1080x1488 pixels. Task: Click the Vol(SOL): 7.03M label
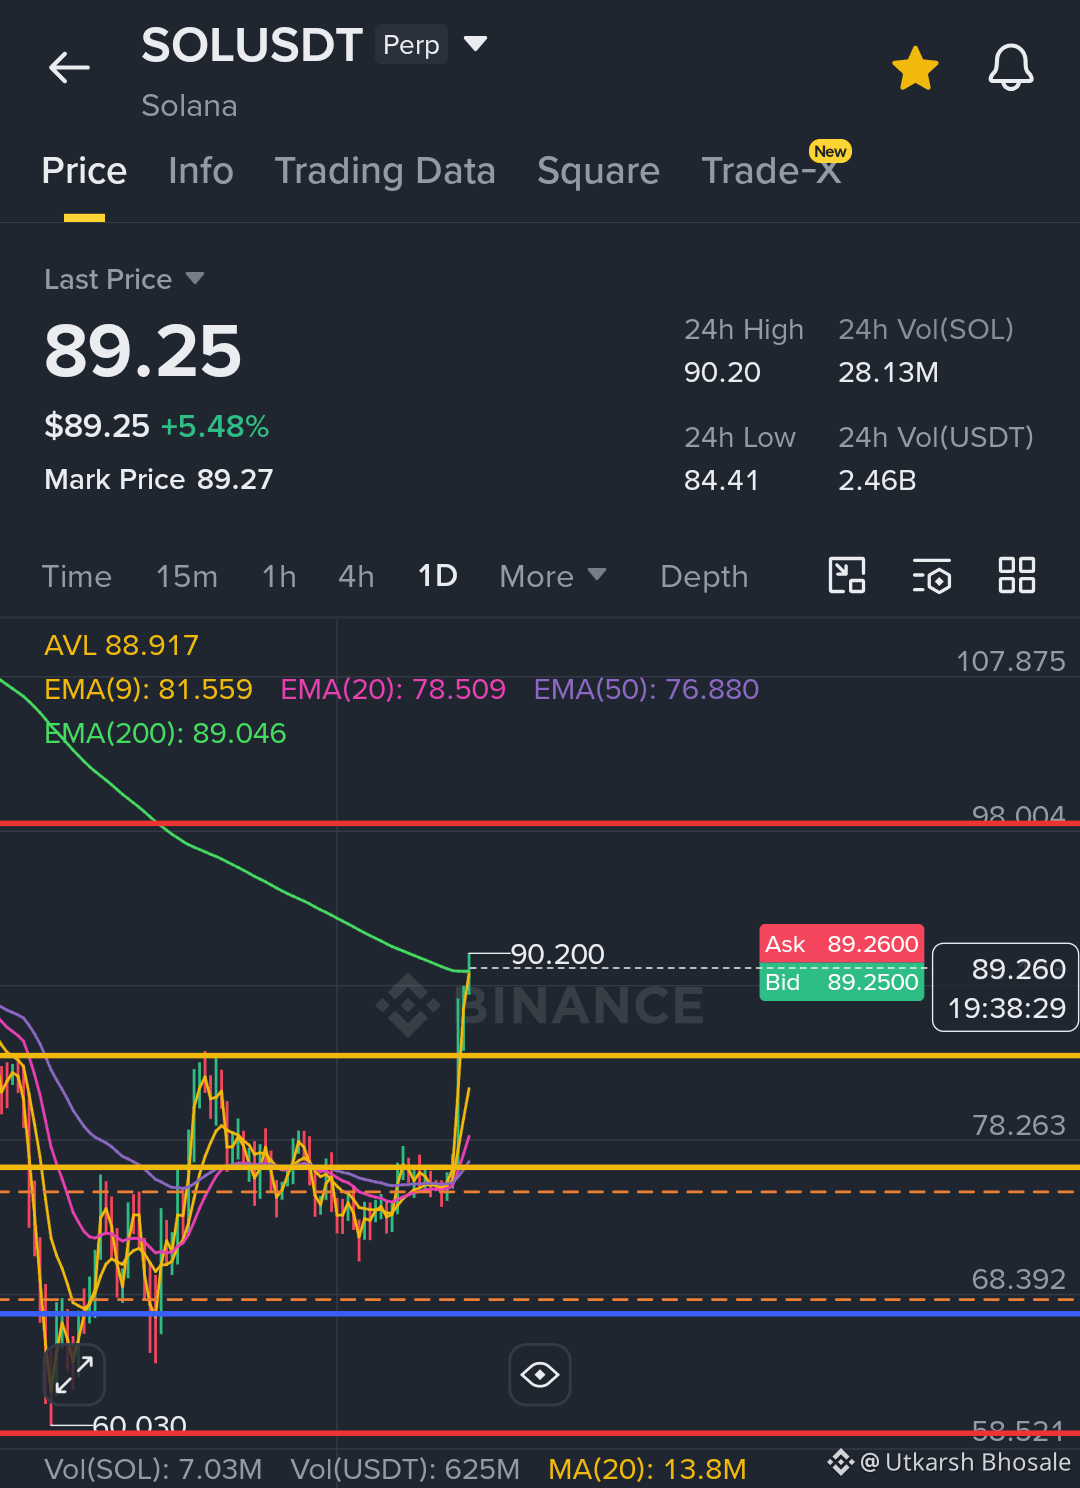[153, 1469]
